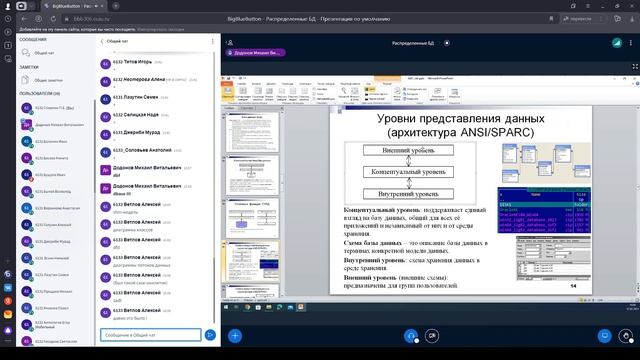This screenshot has height=360, width=640.
Task: Click the Лазутин Семен chat message
Action: 155,99
